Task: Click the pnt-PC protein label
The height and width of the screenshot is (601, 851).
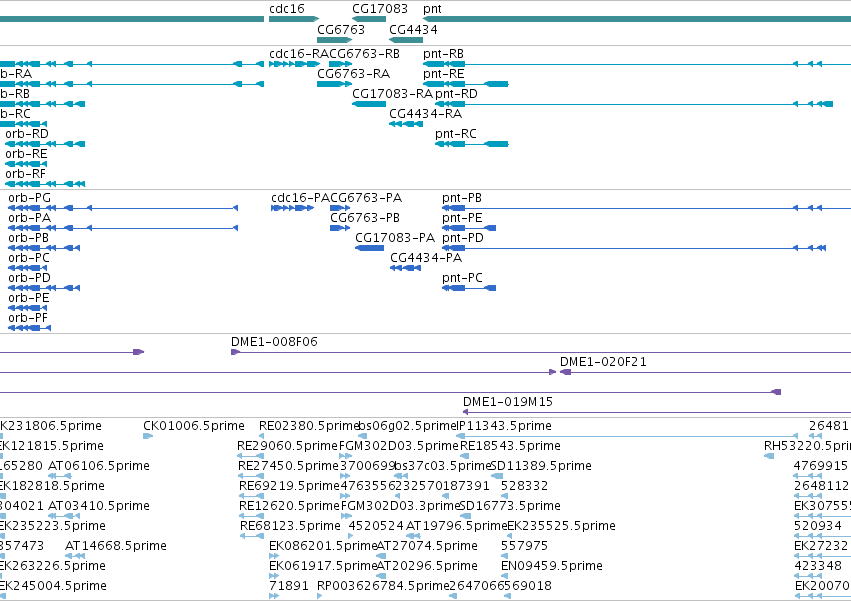Action: (462, 278)
